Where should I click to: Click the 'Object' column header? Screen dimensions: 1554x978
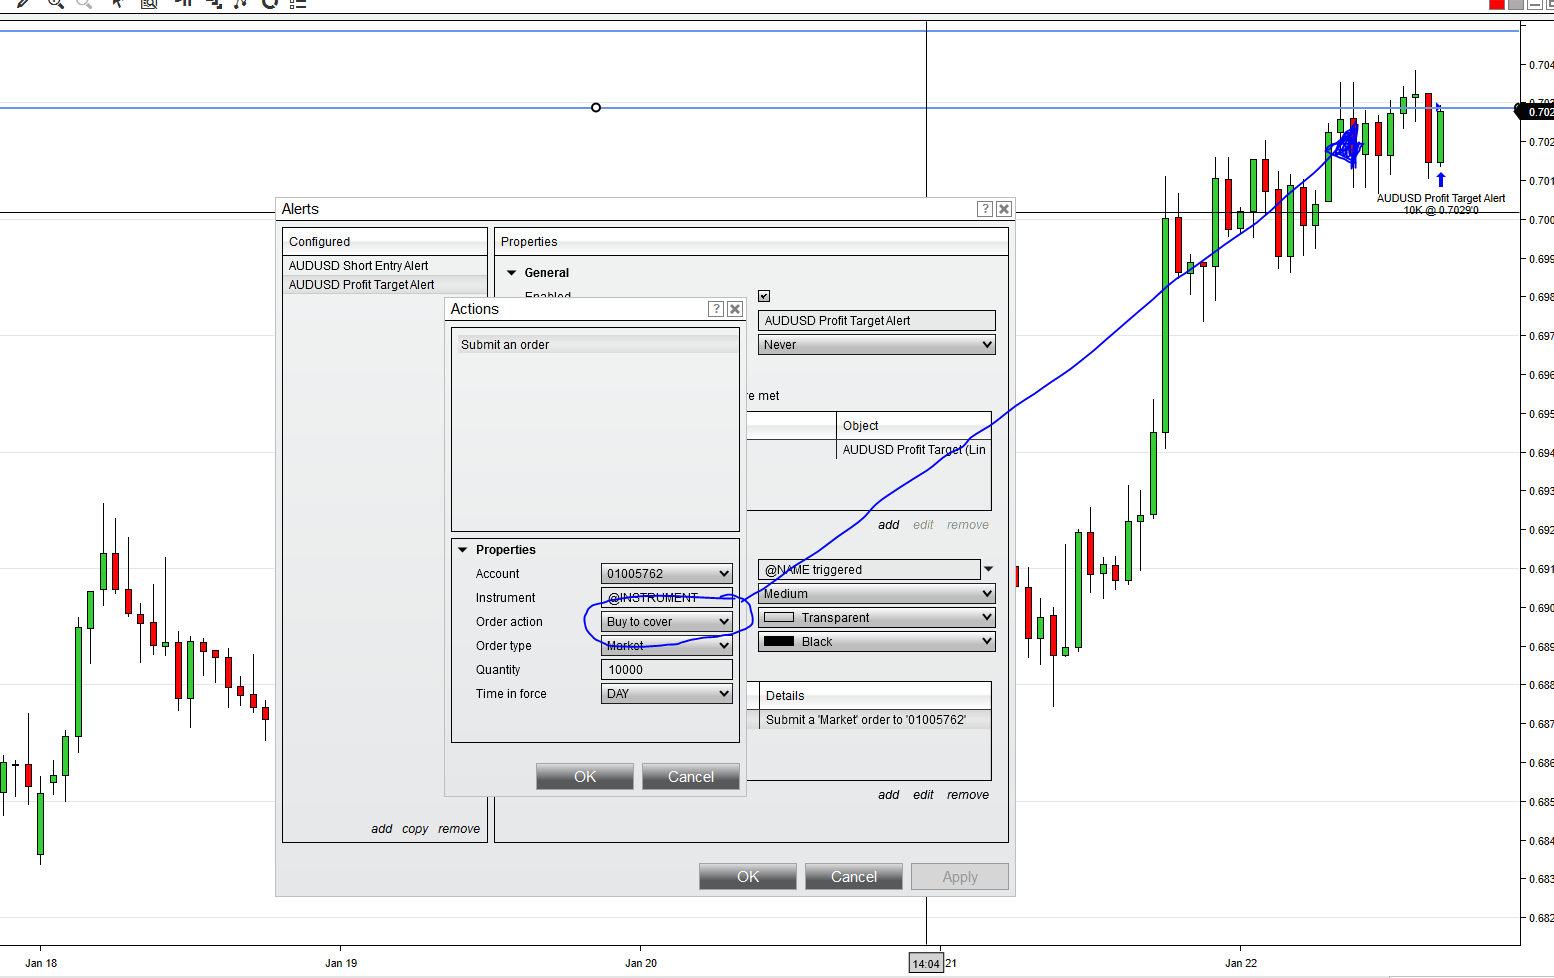tap(914, 426)
